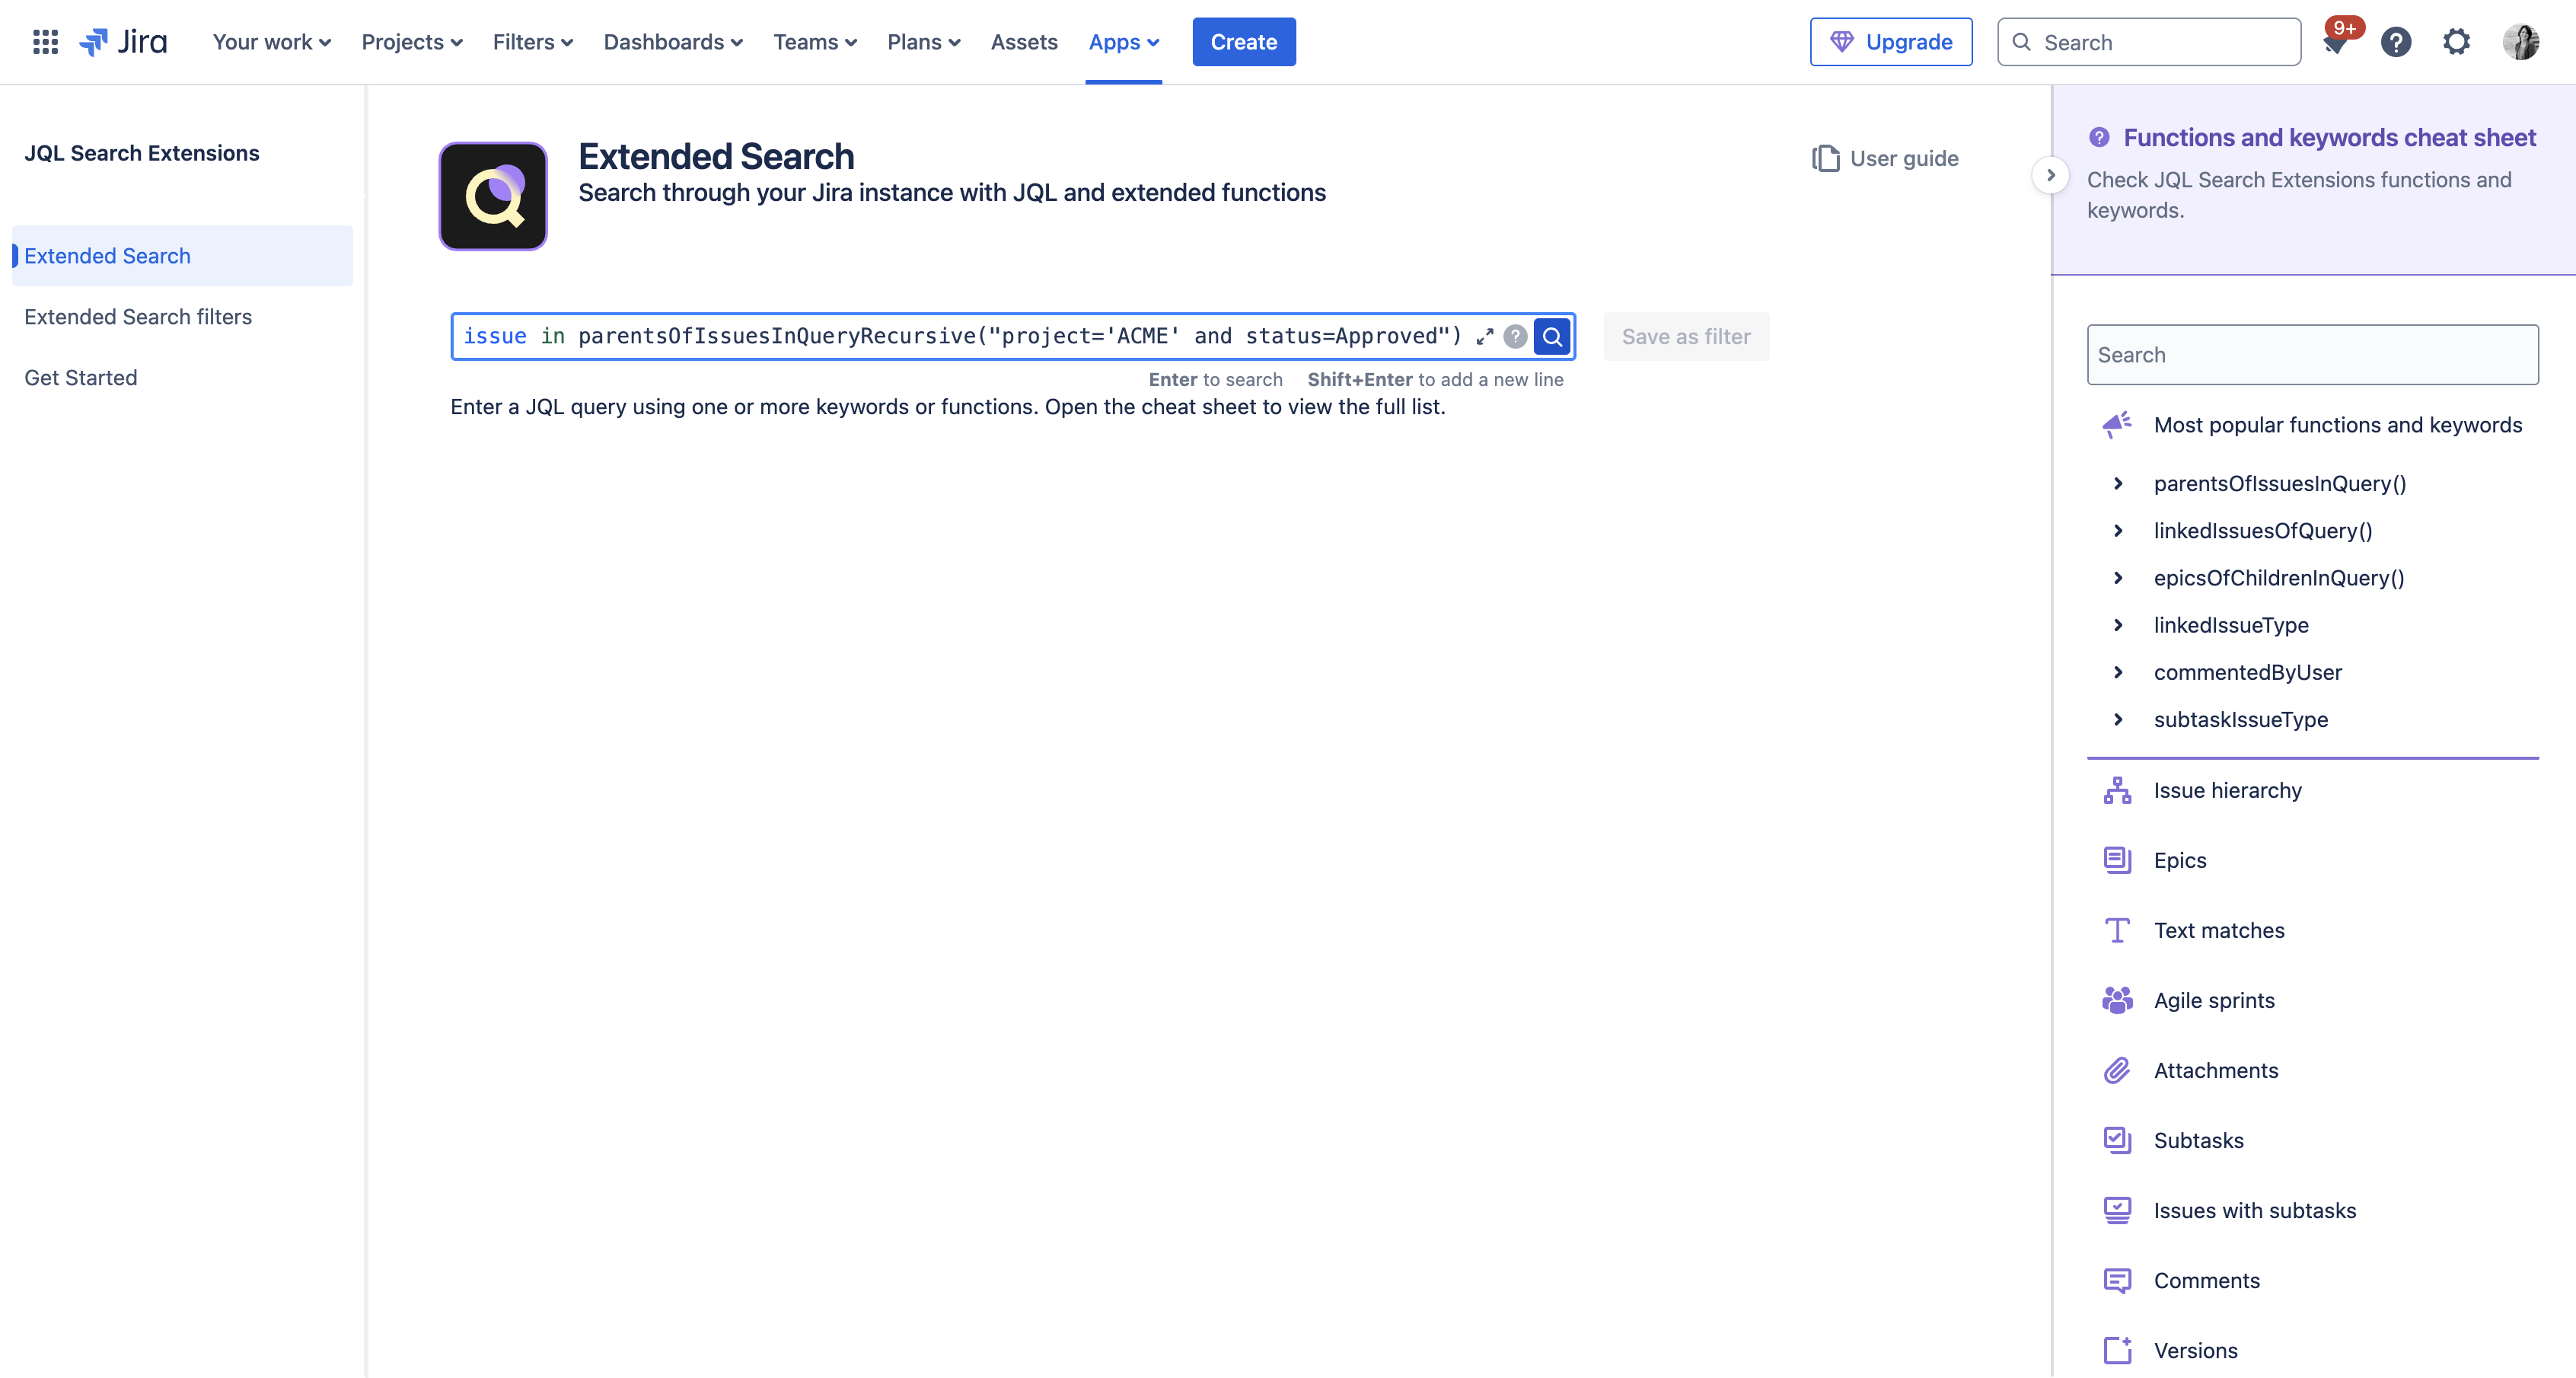Image resolution: width=2576 pixels, height=1378 pixels.
Task: Collapse the cheat sheet side panel
Action: 2050,175
